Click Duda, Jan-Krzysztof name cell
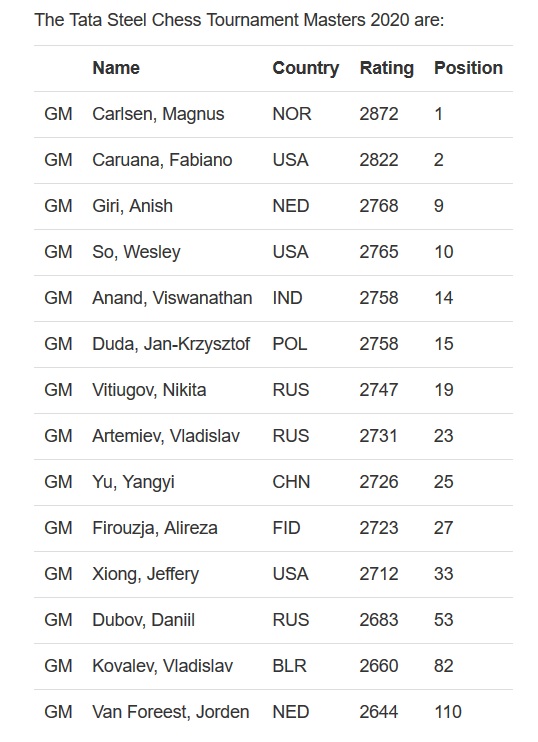The image size is (538, 742). (x=171, y=344)
